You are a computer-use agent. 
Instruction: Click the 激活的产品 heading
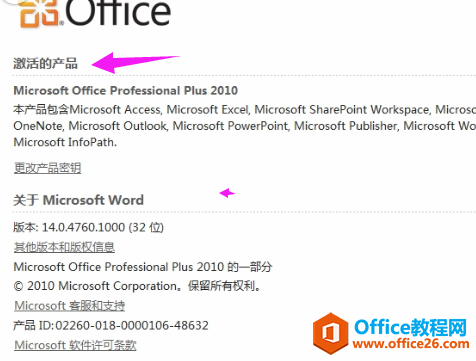(x=45, y=63)
